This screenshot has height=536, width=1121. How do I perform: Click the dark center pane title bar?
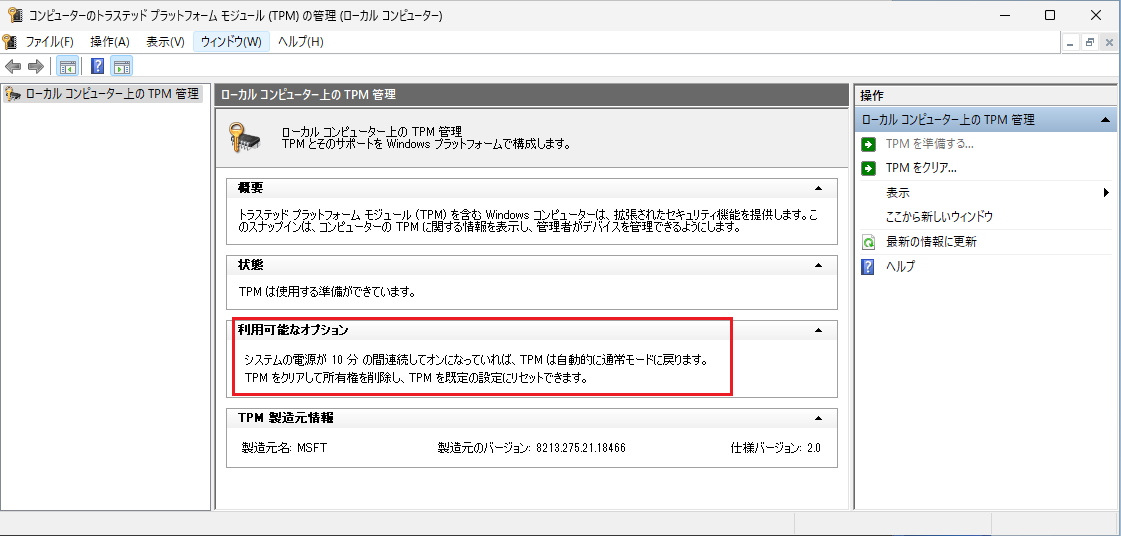(530, 94)
